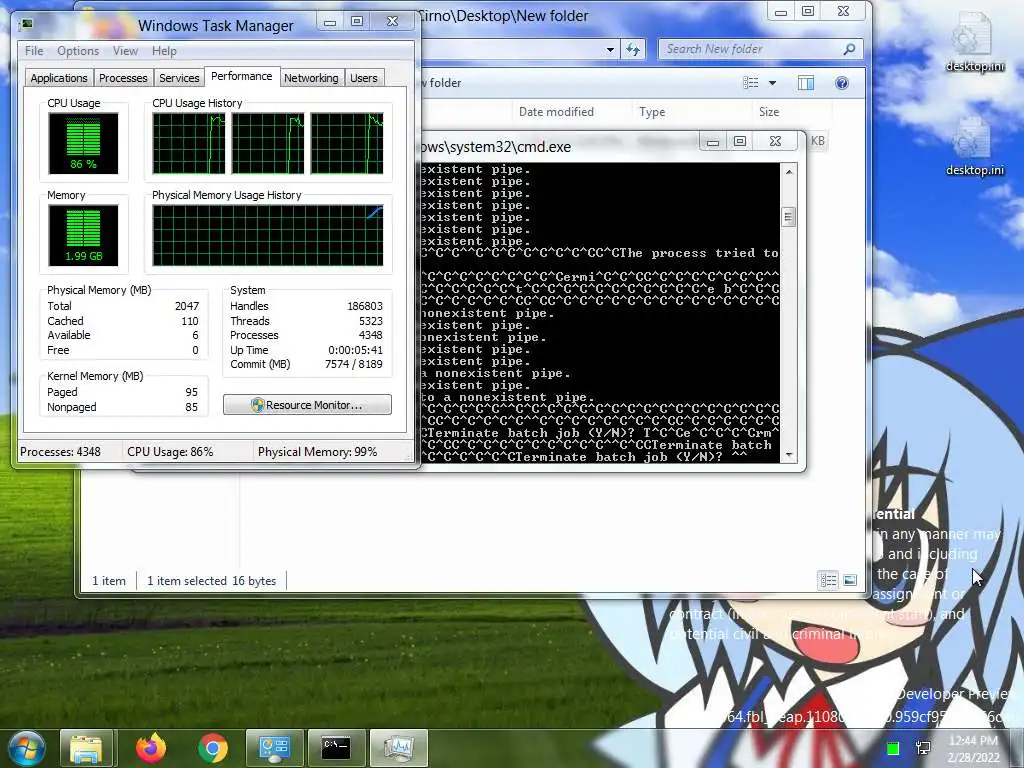The image size is (1024, 768).
Task: Click the Up Time value 0:00:05:41
Action: coord(355,350)
